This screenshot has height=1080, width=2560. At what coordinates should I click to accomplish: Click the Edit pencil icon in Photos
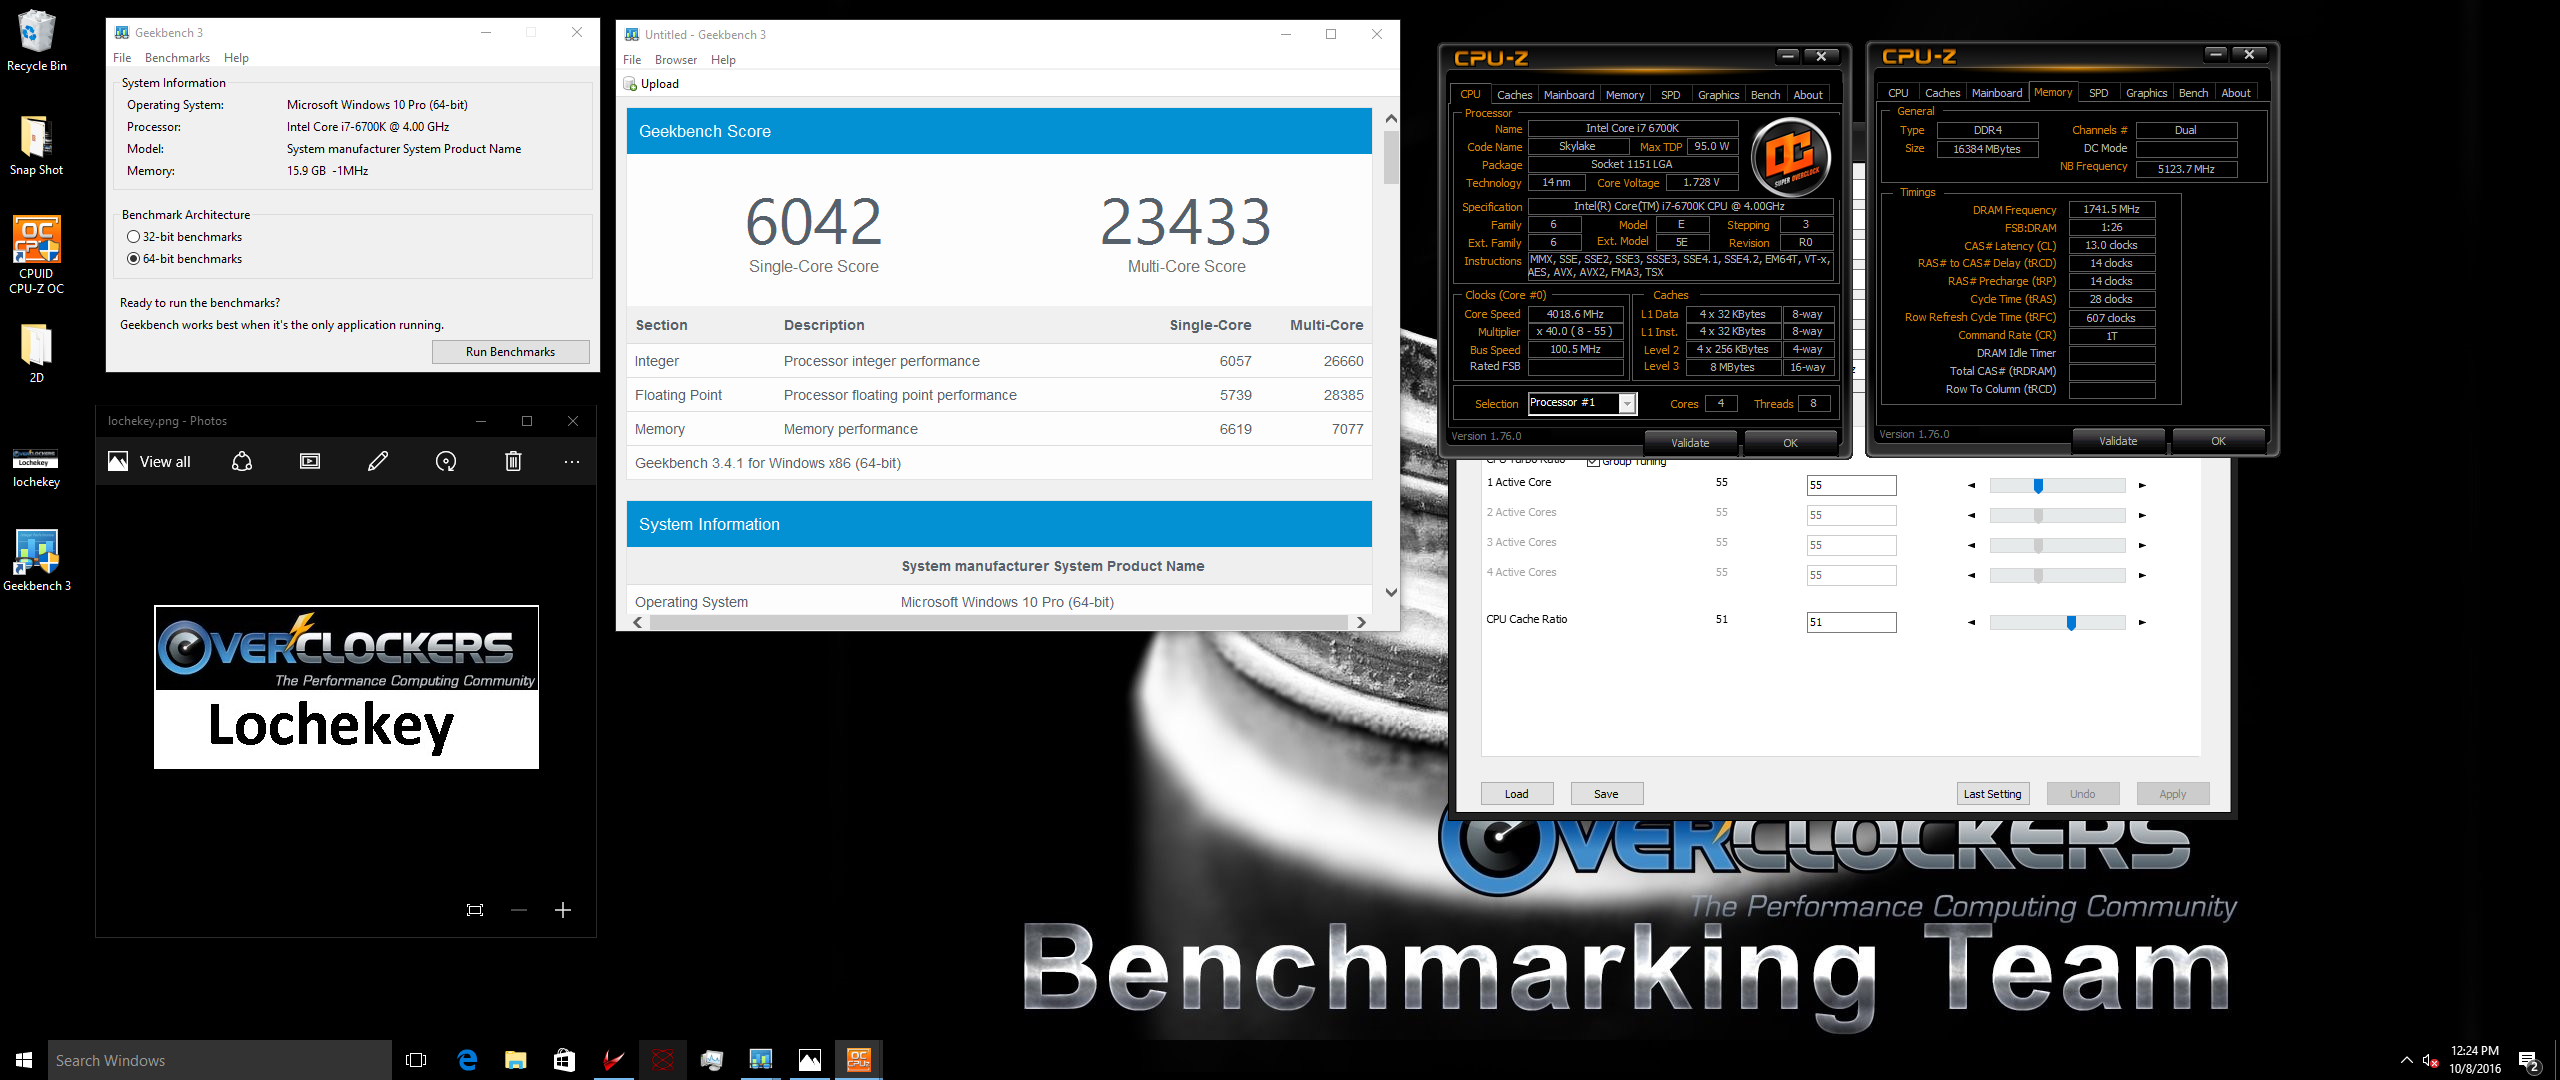coord(378,461)
